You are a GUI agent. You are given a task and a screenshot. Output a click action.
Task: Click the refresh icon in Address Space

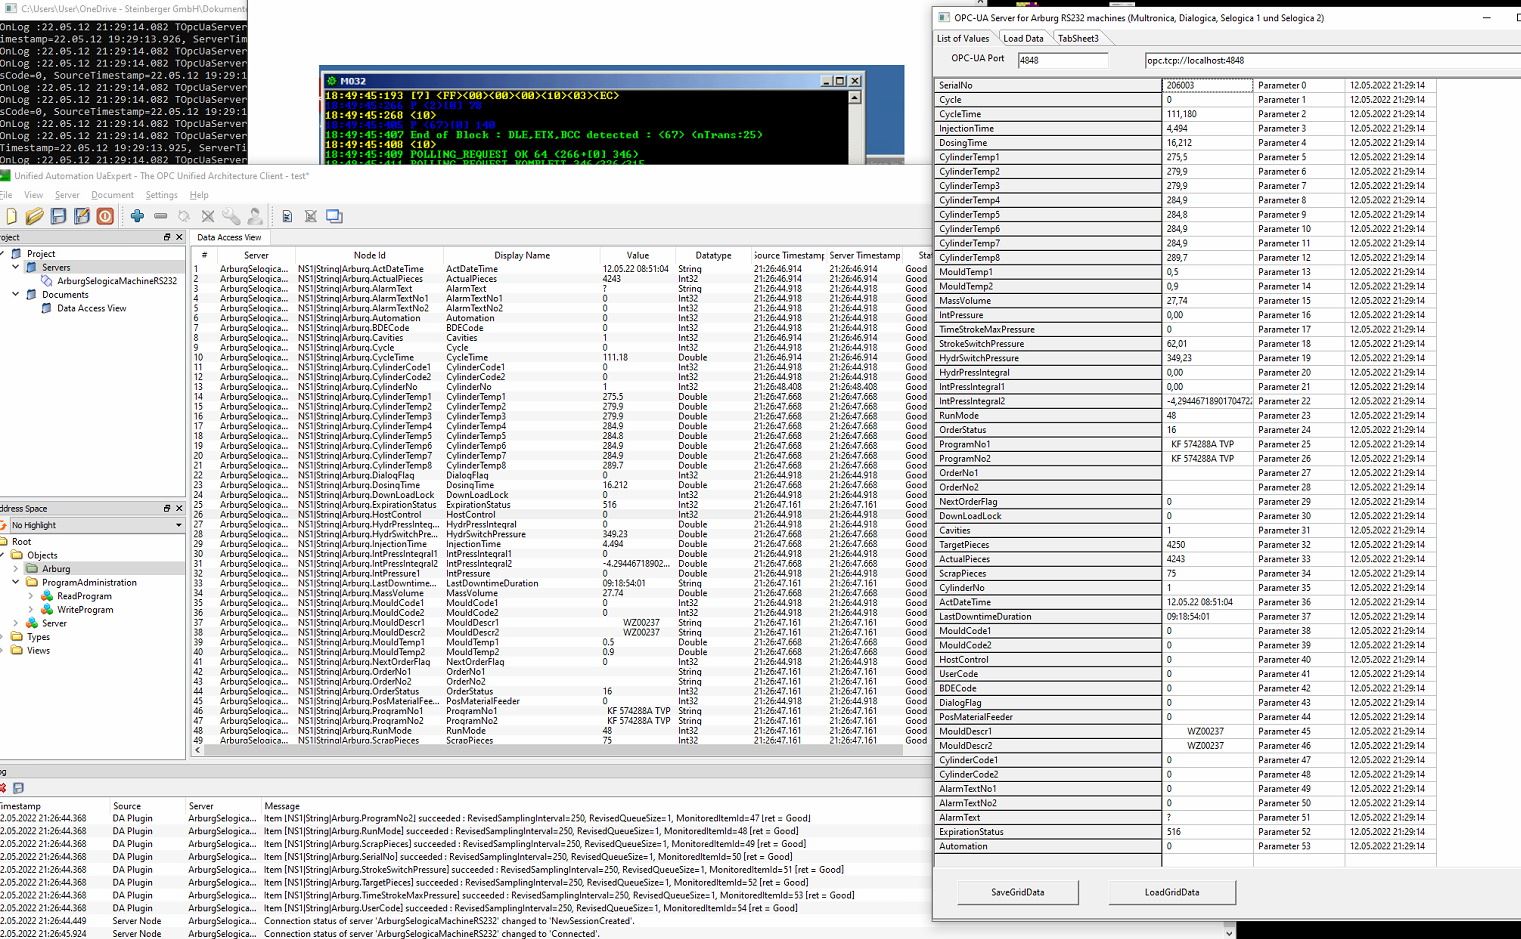(5, 525)
